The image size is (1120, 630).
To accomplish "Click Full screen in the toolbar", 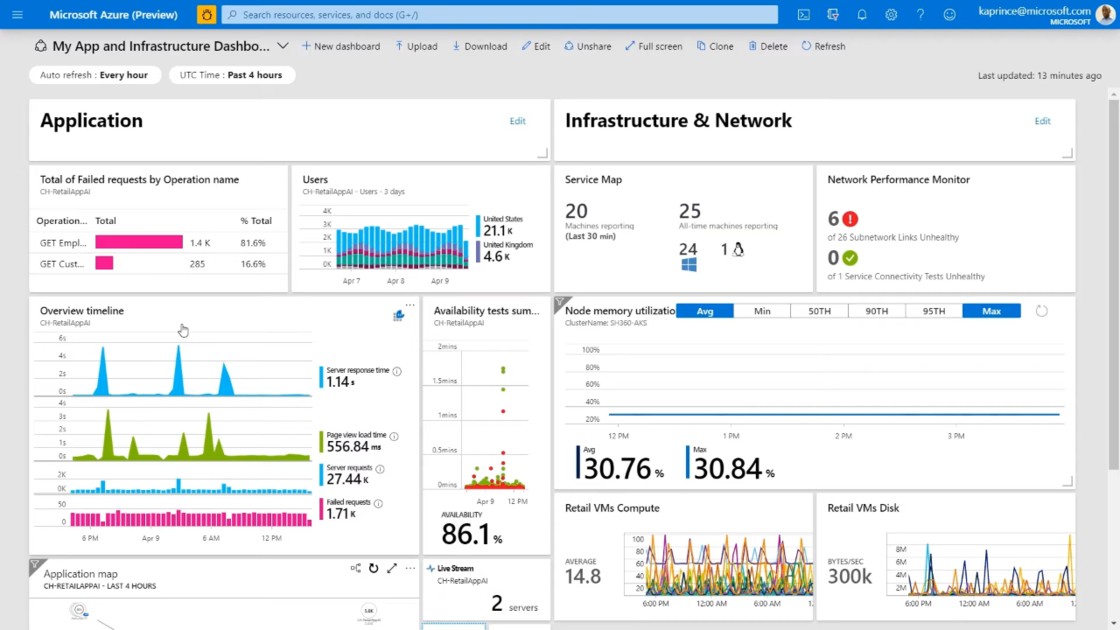I will pyautogui.click(x=654, y=46).
